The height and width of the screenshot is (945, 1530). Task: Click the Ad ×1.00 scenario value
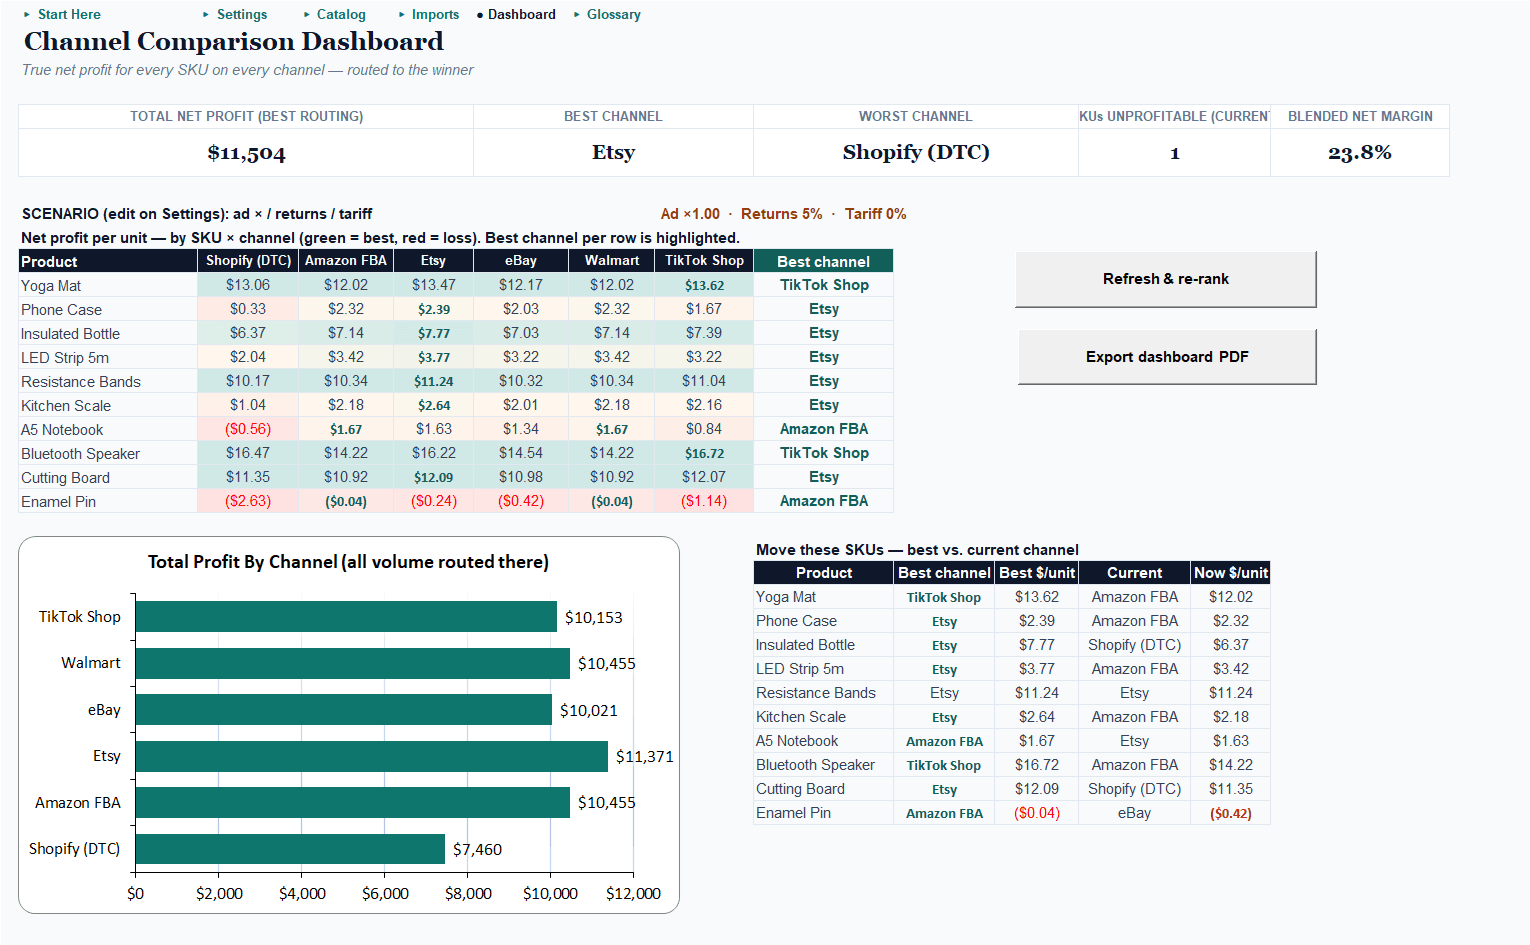(690, 214)
